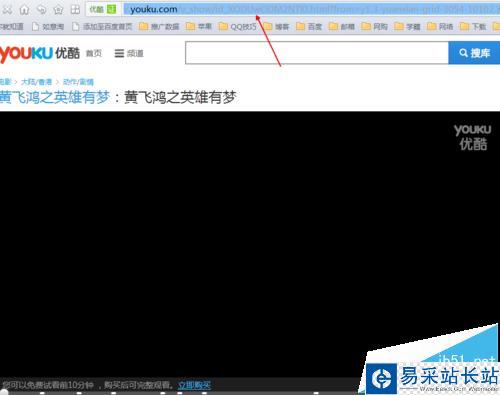
Task: Open the 网络 bookmark folder
Action: (x=440, y=26)
